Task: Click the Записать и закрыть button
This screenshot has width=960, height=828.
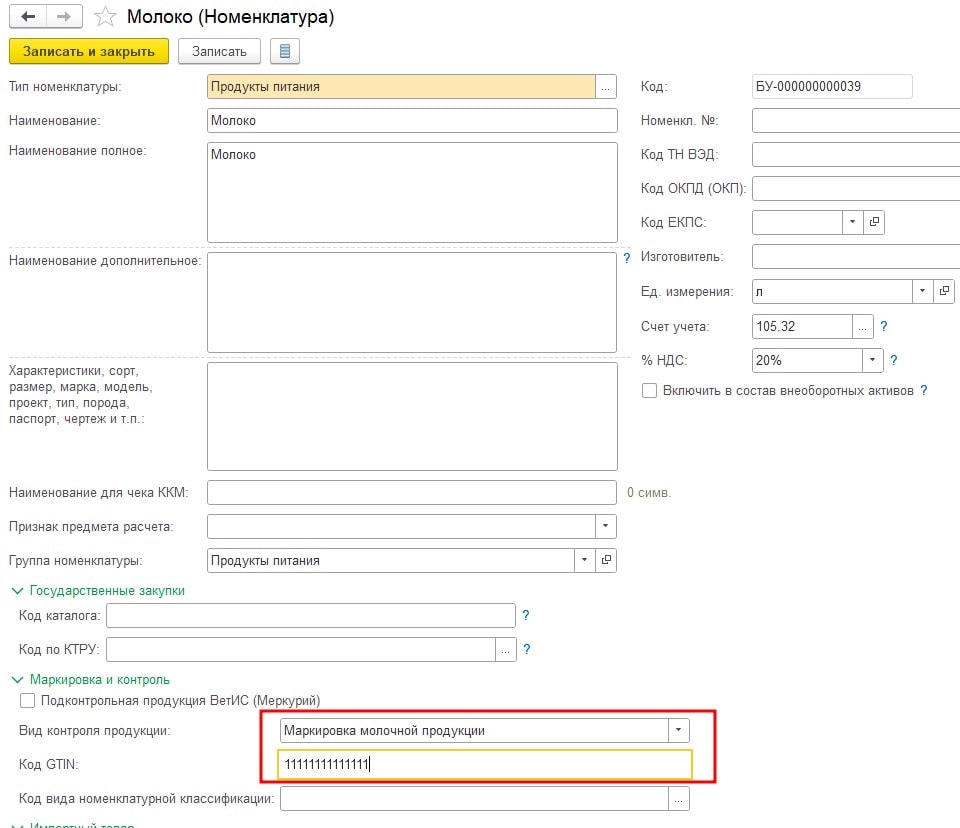Action: pyautogui.click(x=89, y=51)
